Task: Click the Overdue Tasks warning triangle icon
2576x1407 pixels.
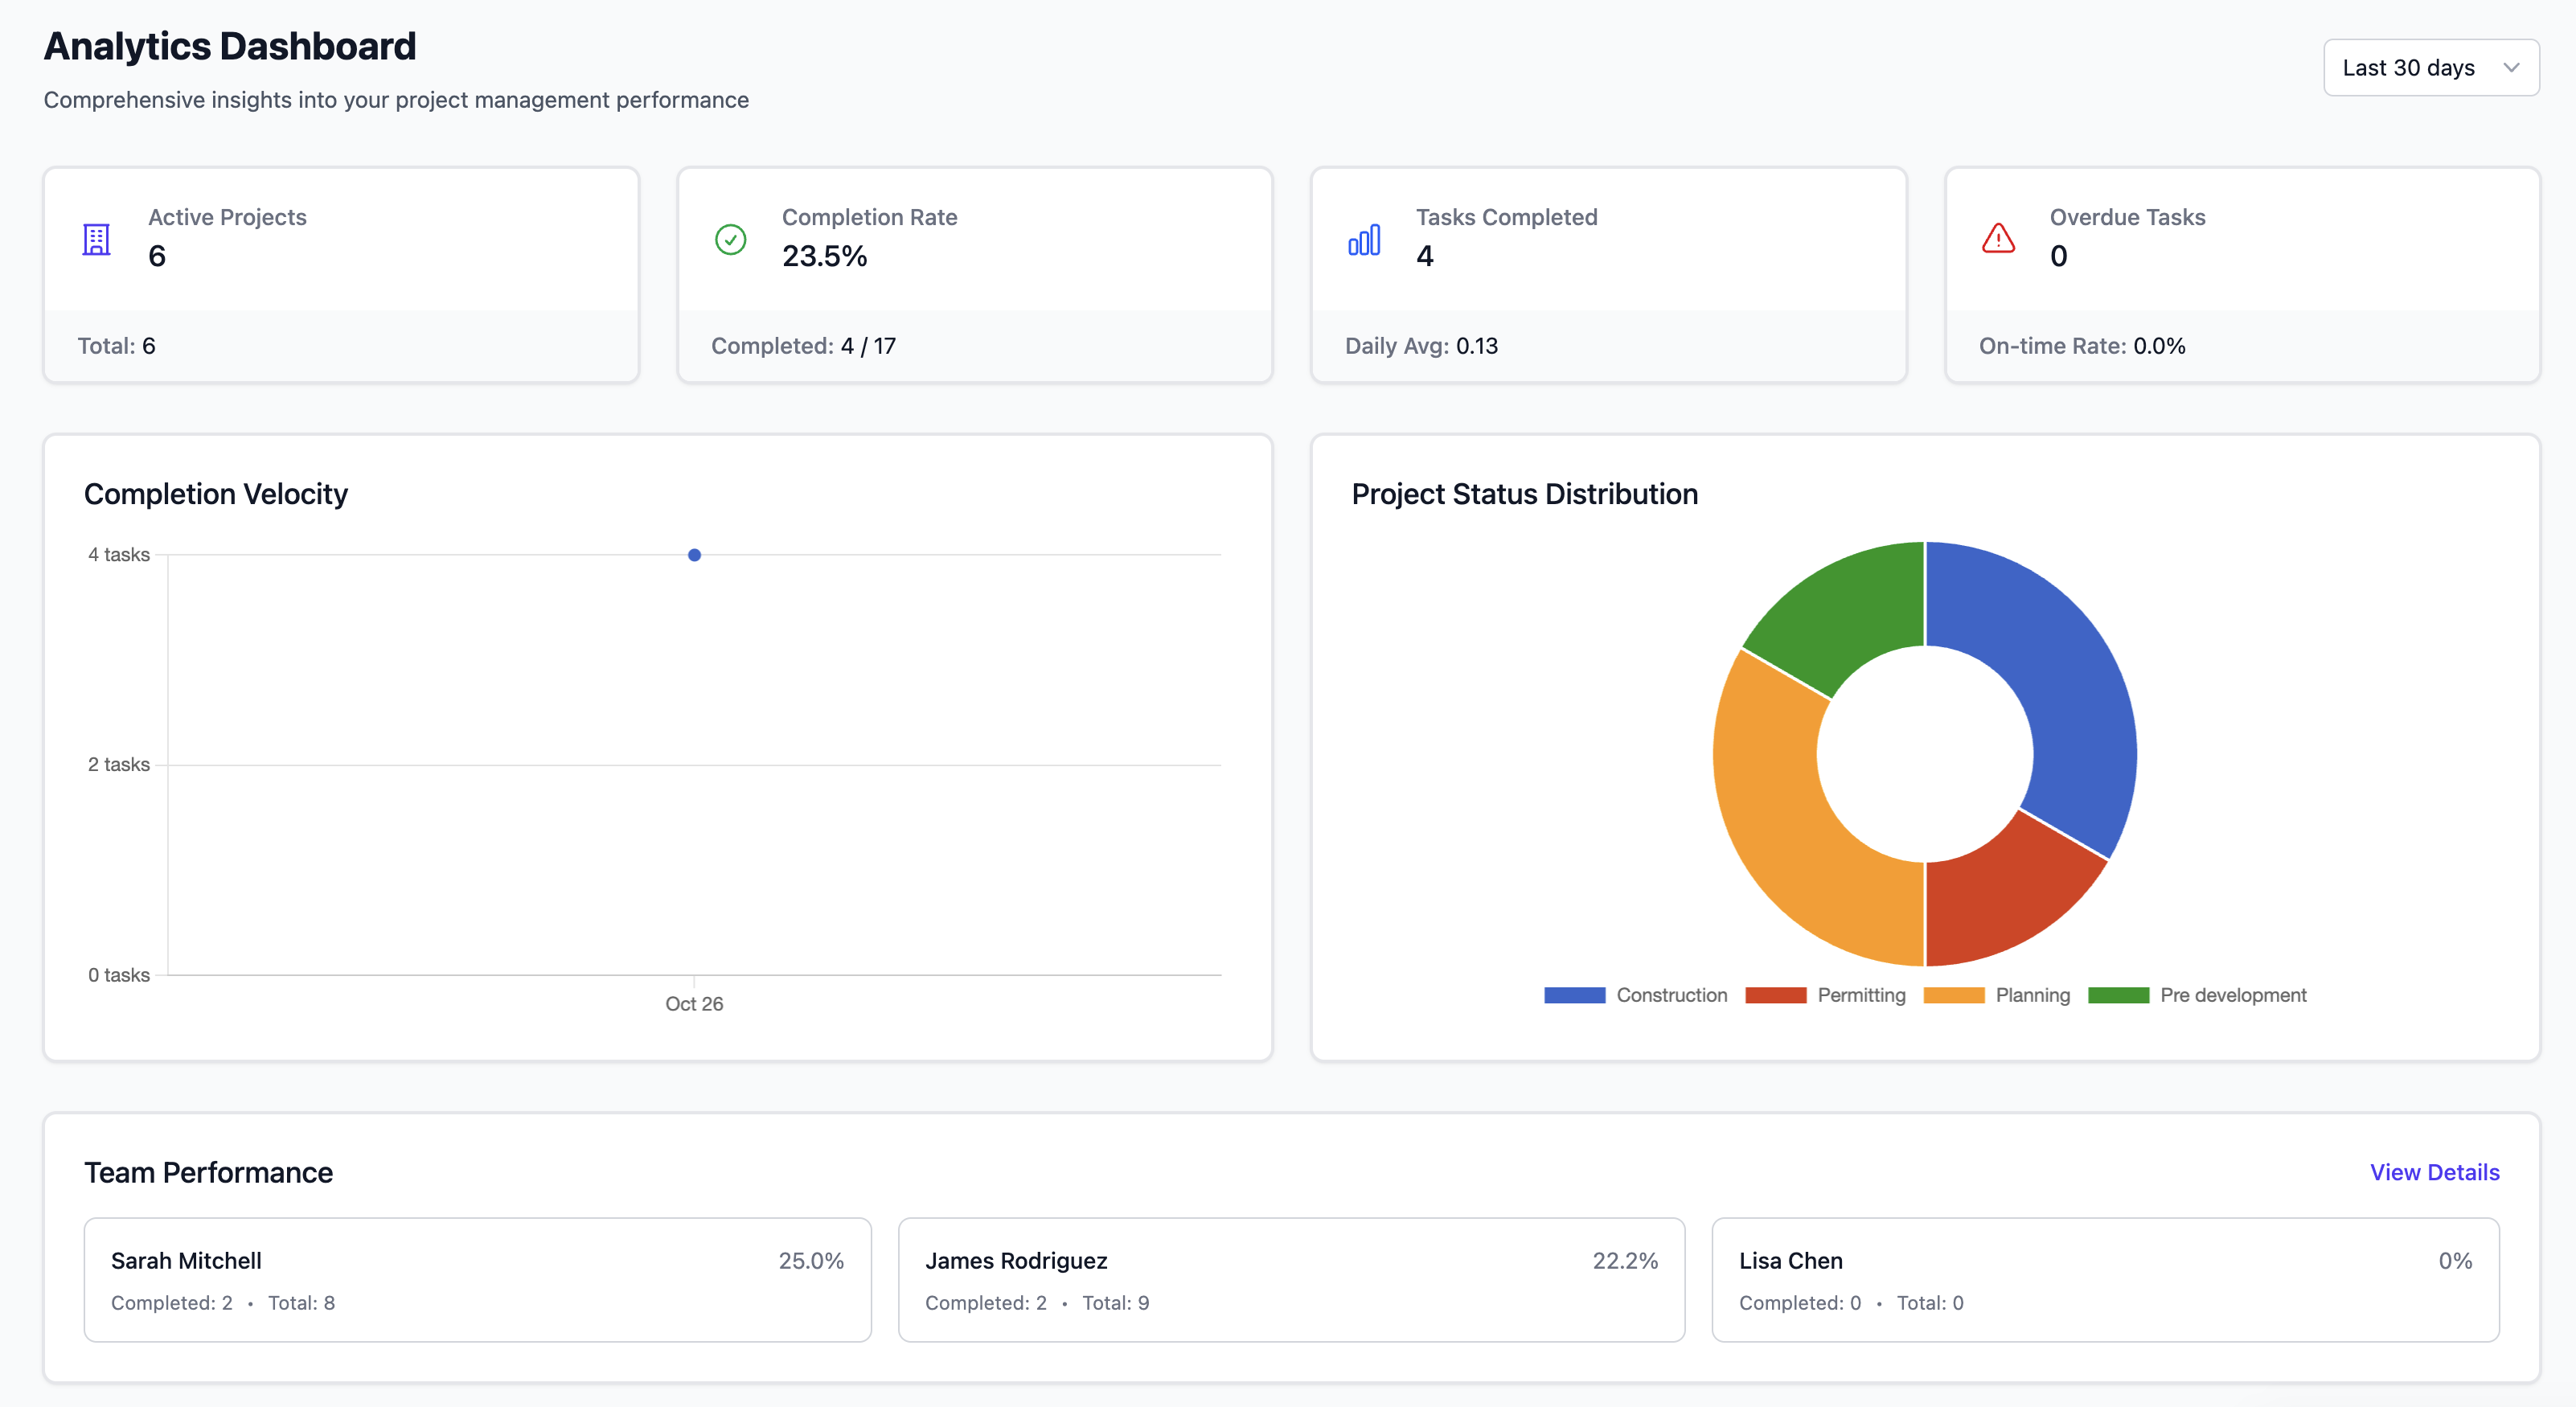Action: tap(1998, 239)
